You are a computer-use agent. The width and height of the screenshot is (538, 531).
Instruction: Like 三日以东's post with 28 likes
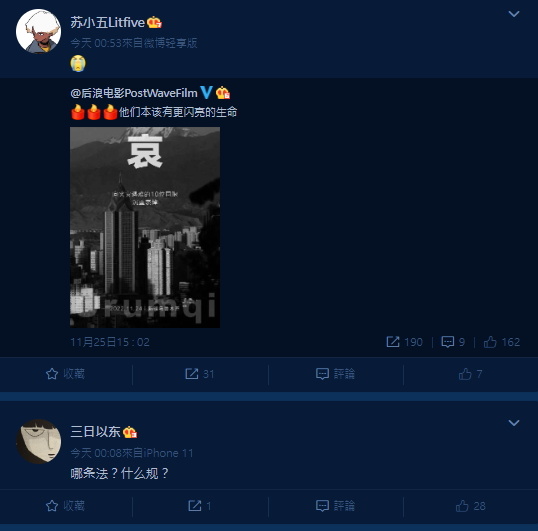coord(470,506)
